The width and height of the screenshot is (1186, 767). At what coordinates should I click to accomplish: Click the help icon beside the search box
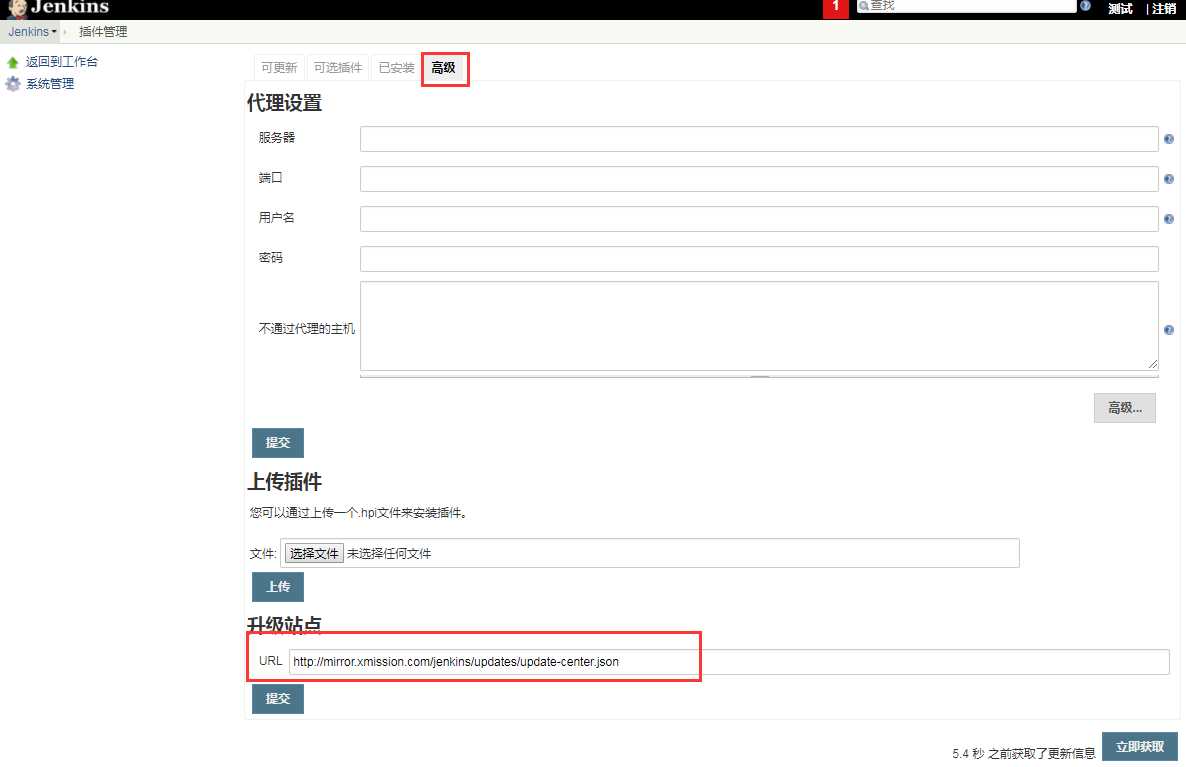click(1085, 6)
